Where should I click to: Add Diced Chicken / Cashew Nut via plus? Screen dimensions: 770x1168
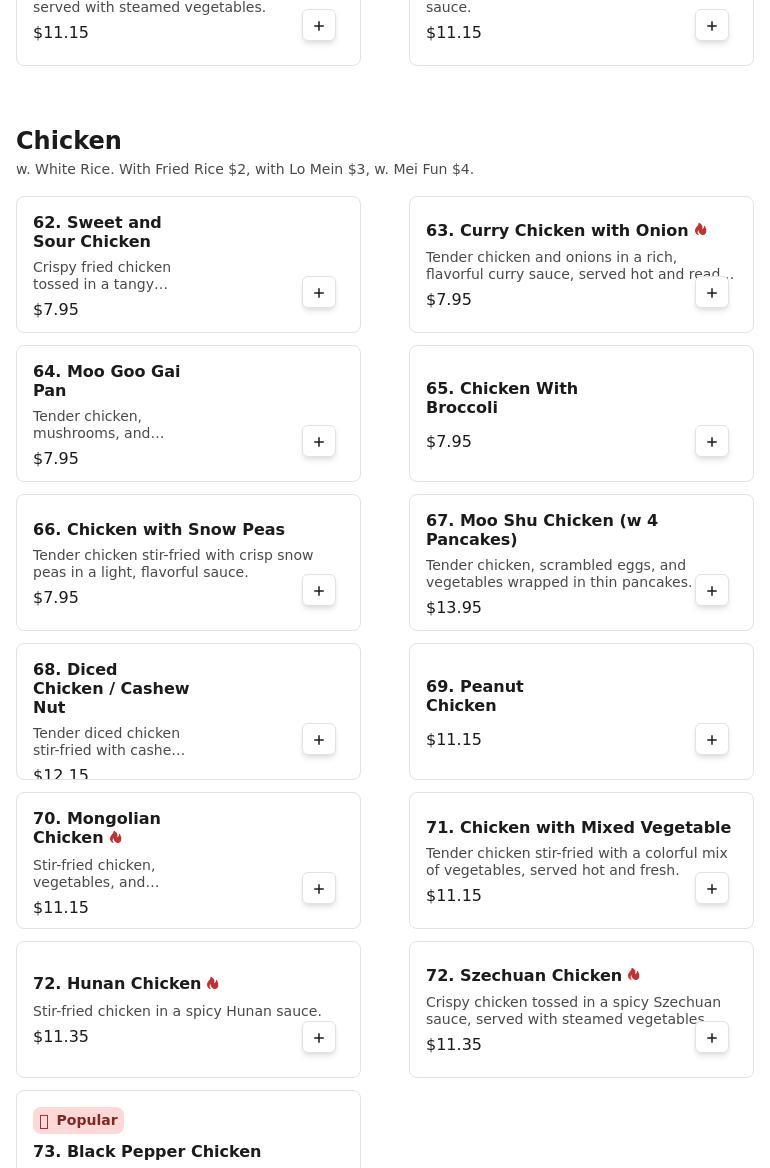coord(319,740)
